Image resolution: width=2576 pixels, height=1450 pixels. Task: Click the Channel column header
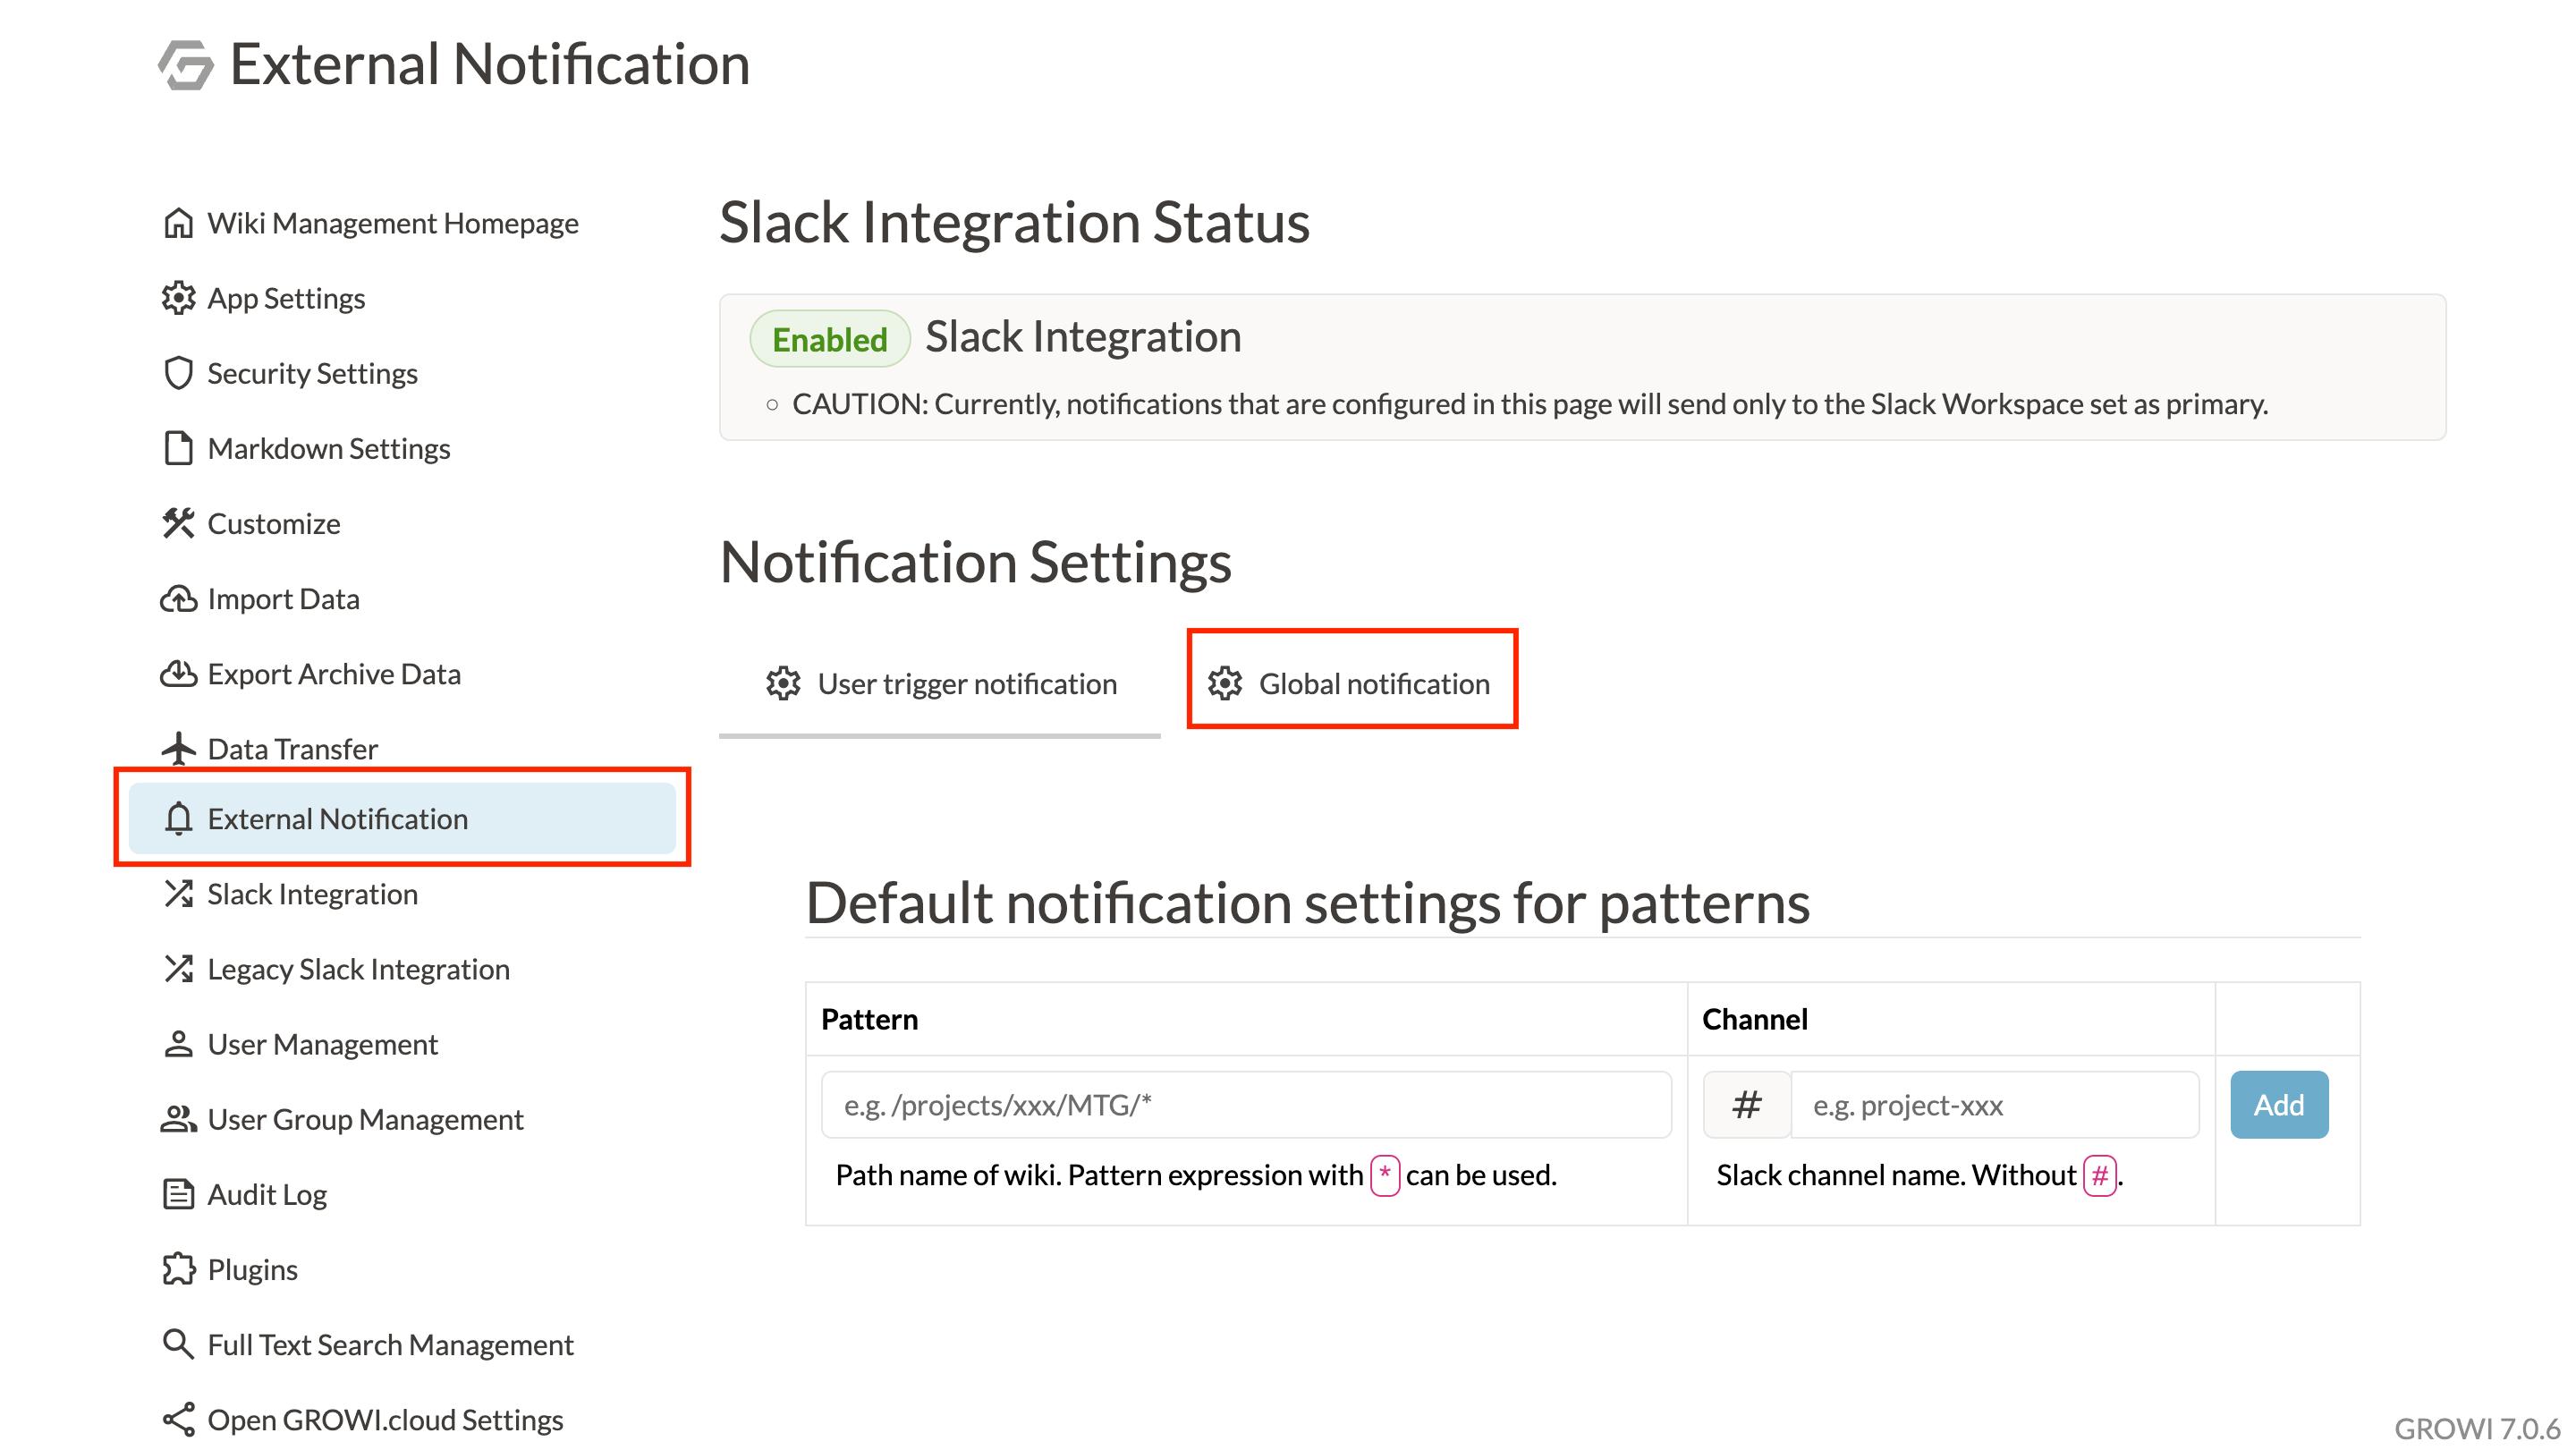1755,1019
